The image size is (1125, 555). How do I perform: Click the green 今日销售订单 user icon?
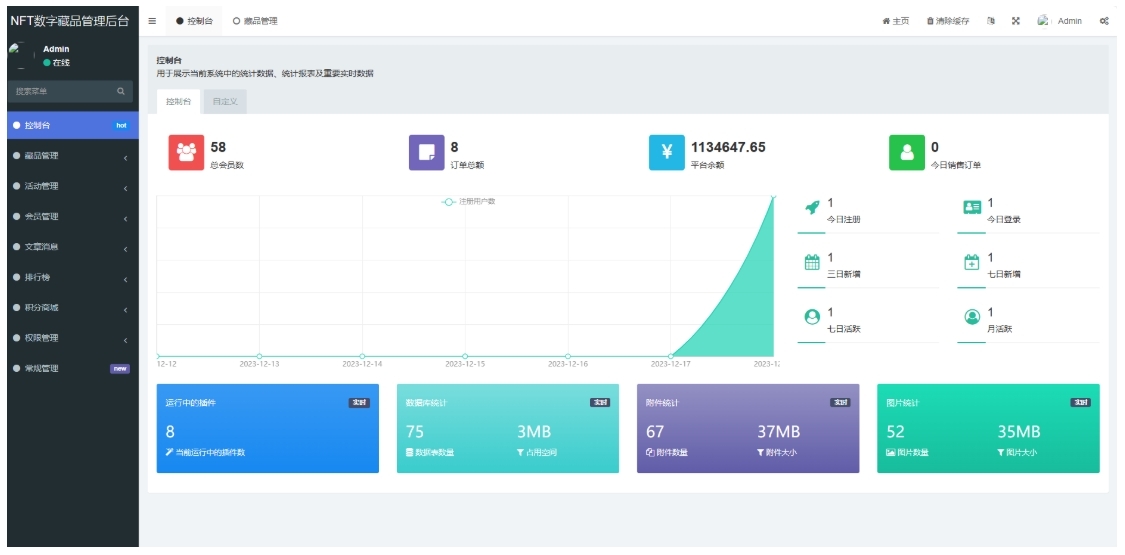pos(907,152)
